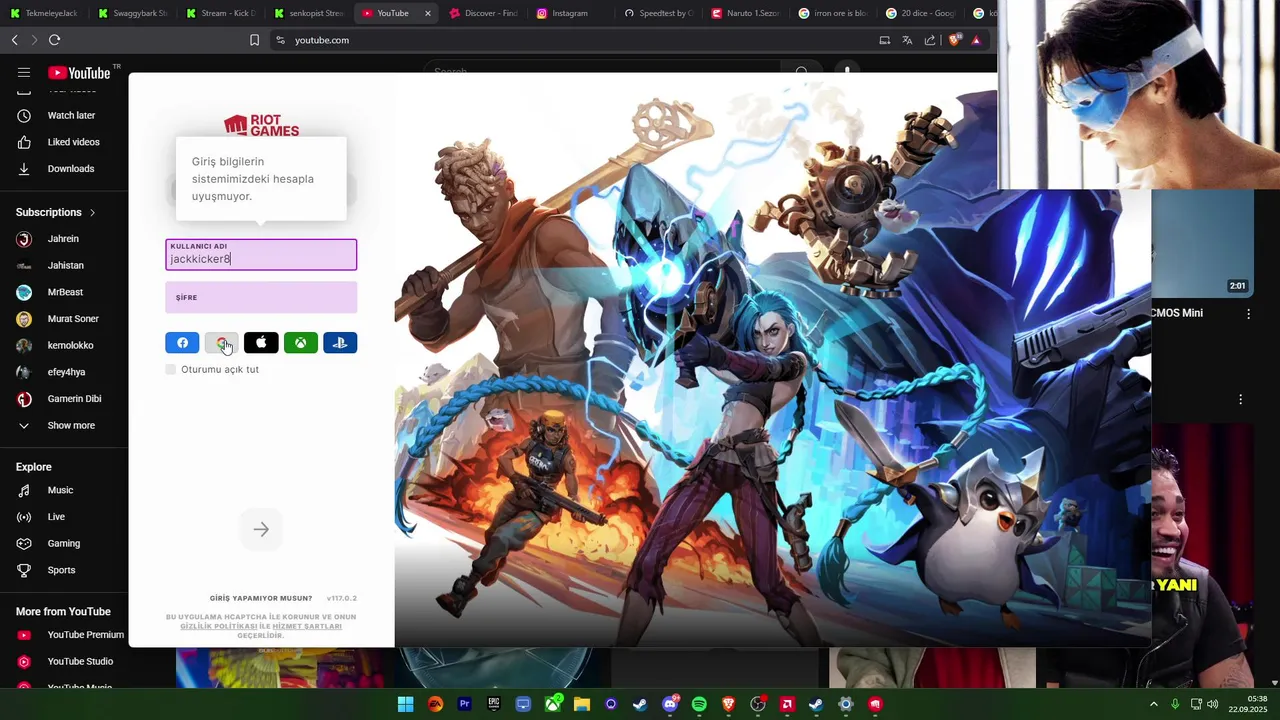Open Discord from taskbar
The height and width of the screenshot is (720, 1280).
[x=669, y=704]
